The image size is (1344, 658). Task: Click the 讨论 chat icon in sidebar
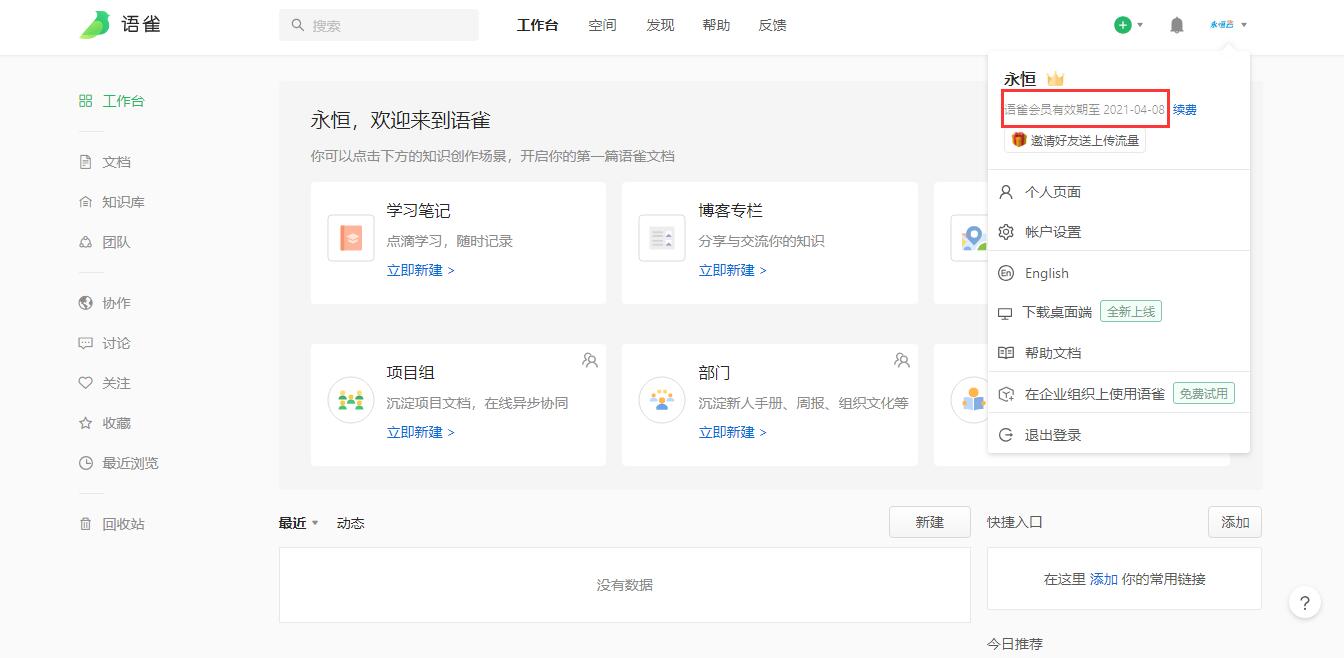click(85, 343)
